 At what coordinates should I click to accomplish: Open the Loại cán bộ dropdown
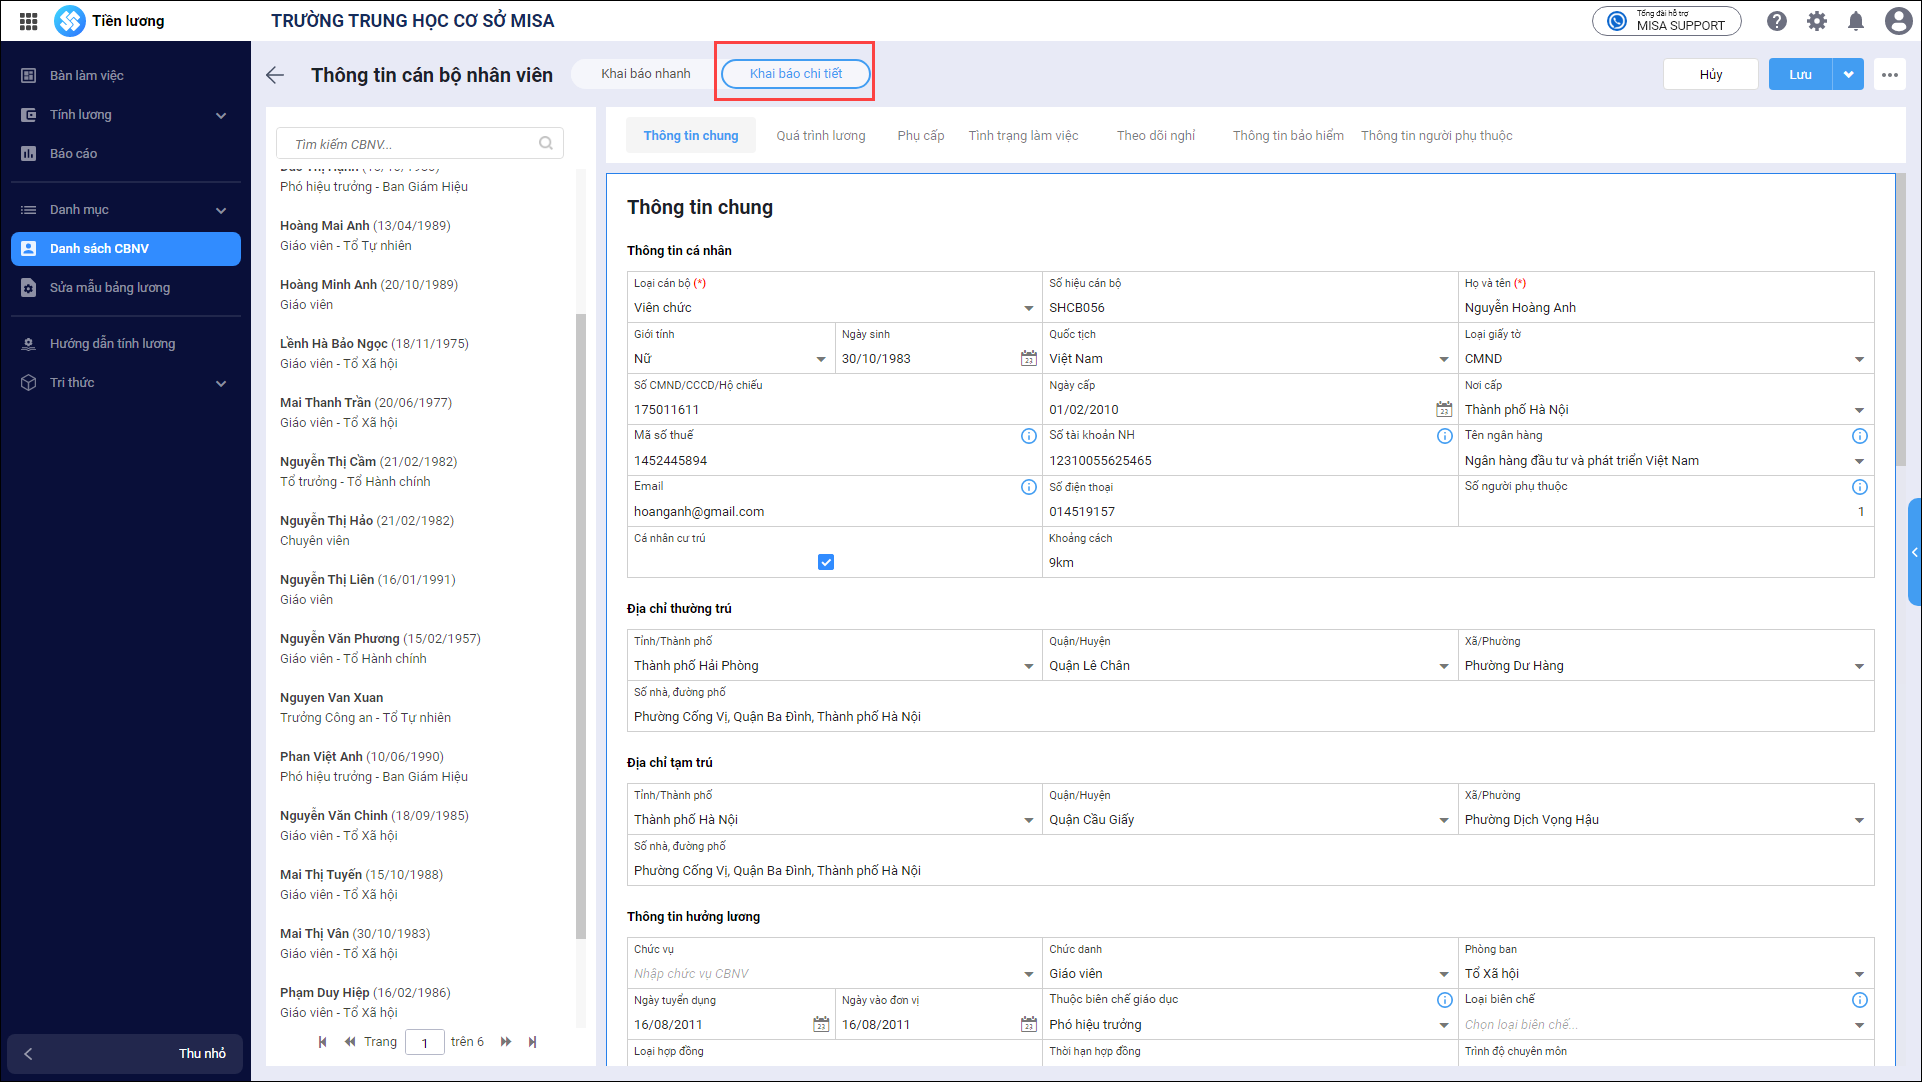[x=1028, y=308]
